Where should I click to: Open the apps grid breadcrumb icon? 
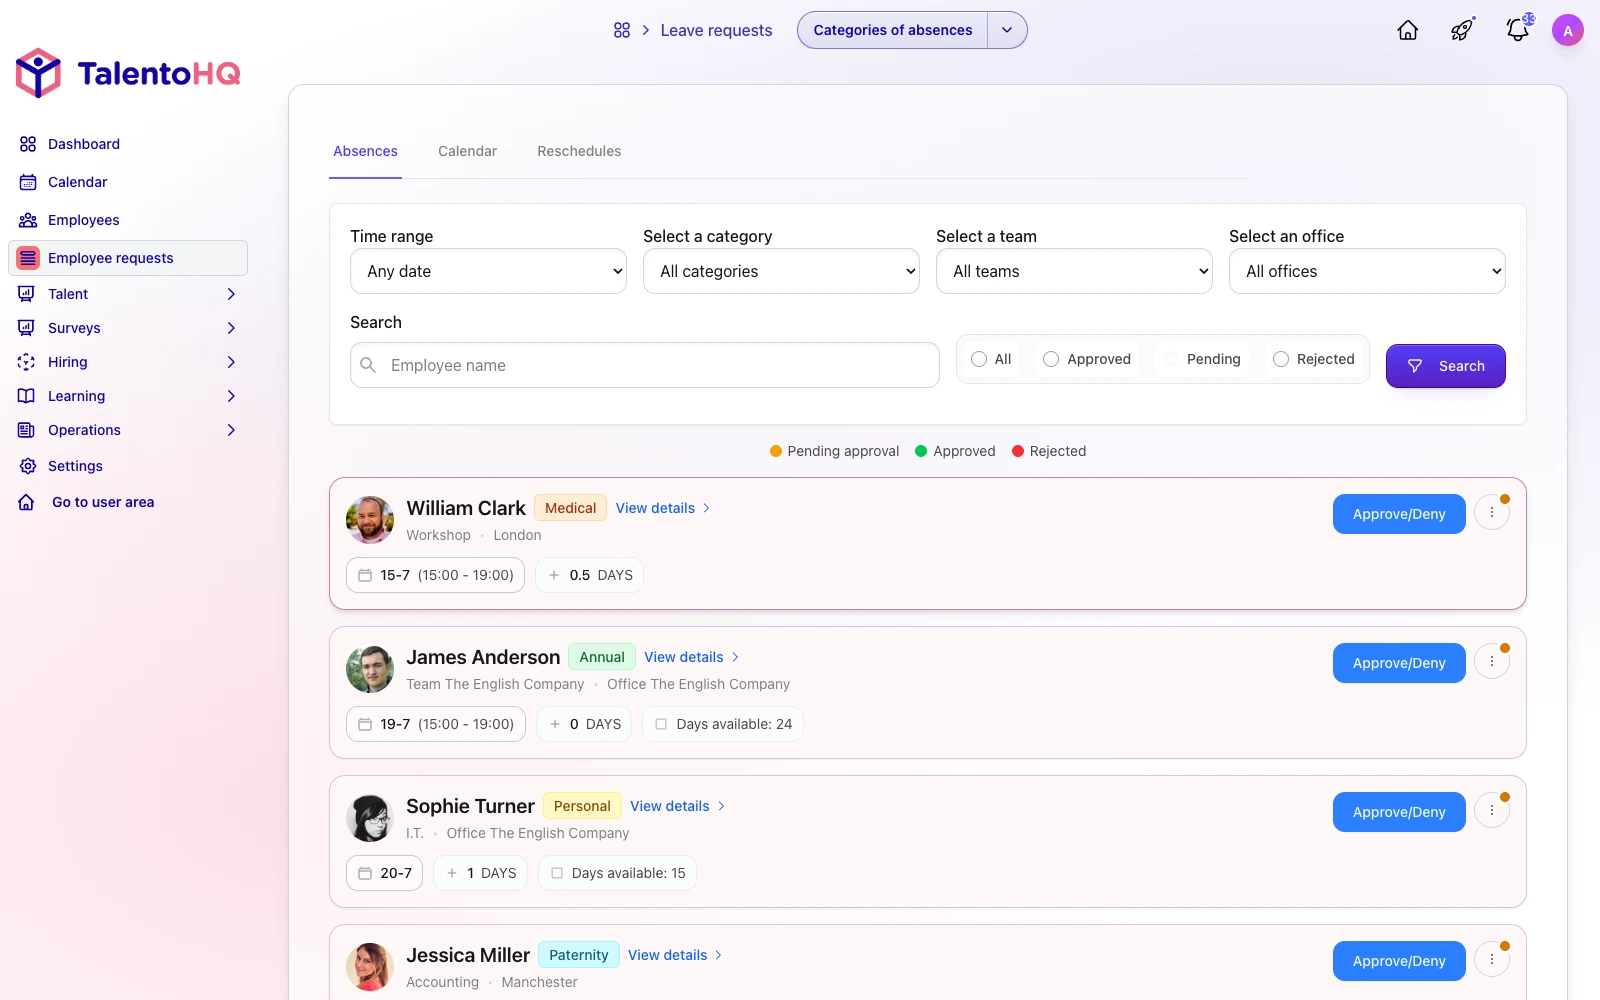(622, 30)
